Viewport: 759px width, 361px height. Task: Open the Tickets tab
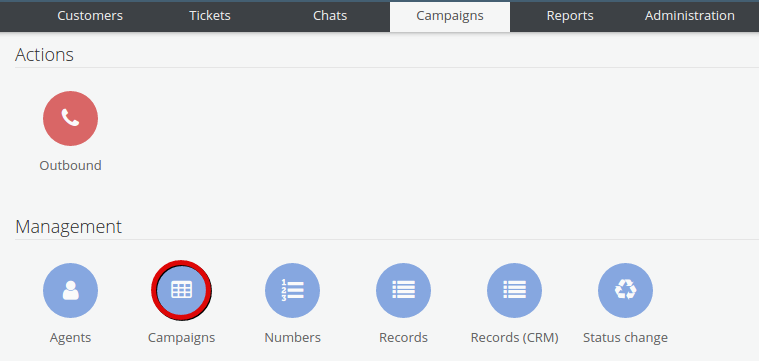click(210, 16)
